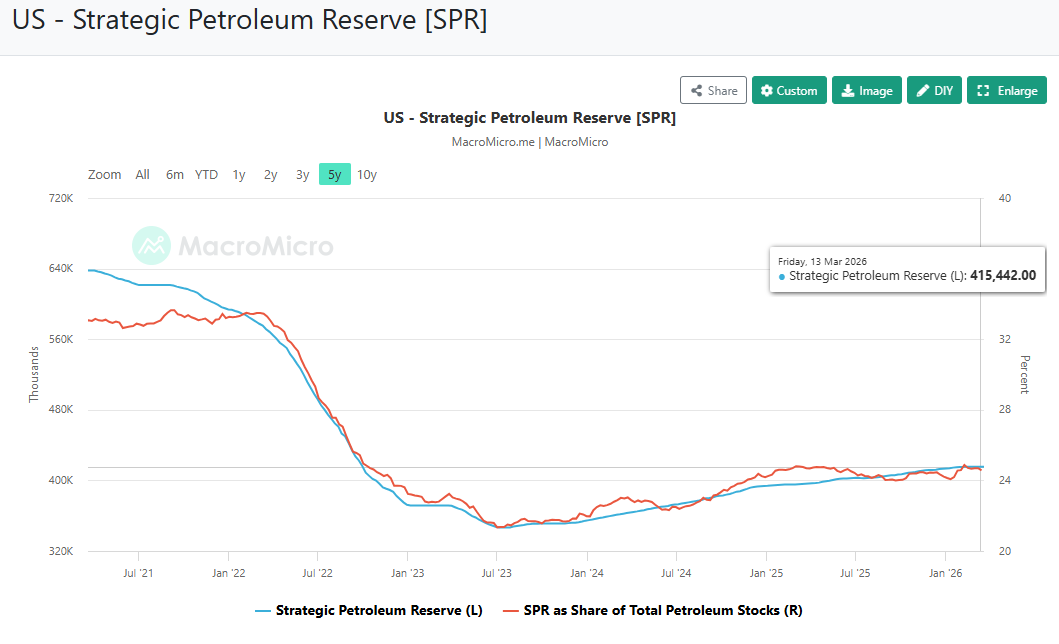Click the 24 right axis label
Screen dimensions: 1059x644
pos(1004,481)
